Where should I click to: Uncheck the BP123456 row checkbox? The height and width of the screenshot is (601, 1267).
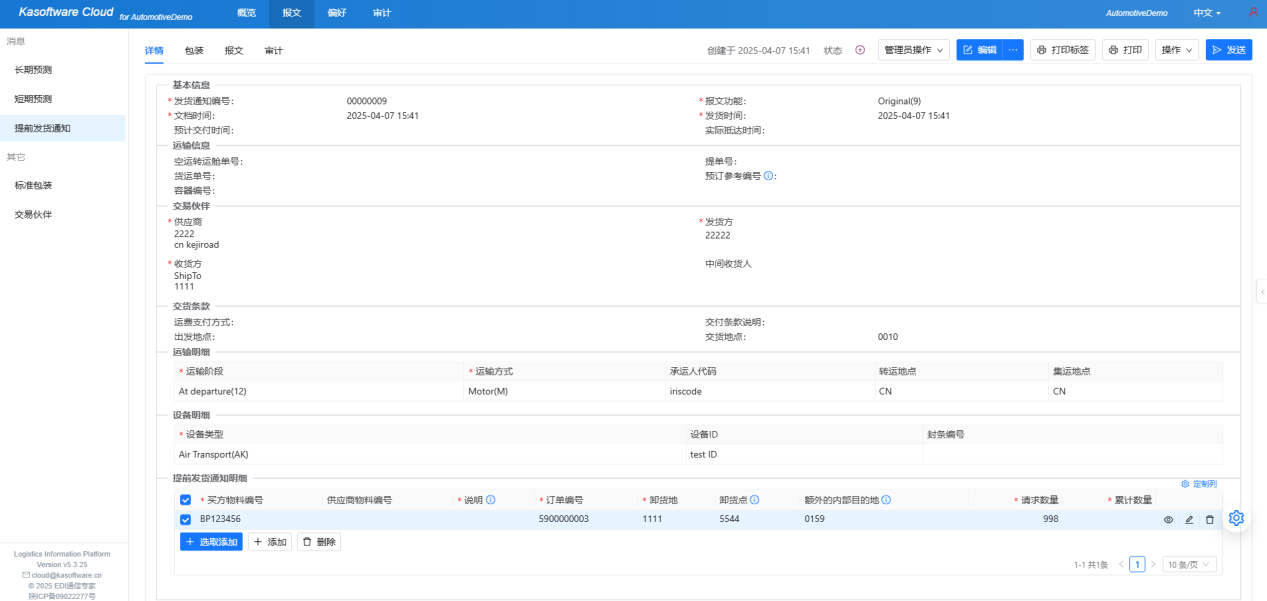[x=185, y=520]
